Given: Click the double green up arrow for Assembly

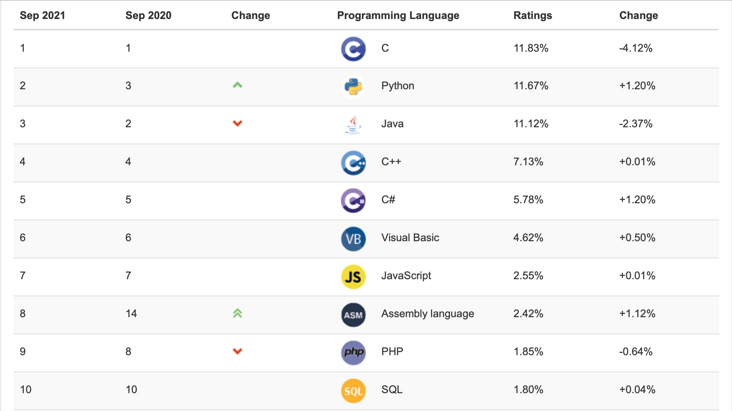Looking at the screenshot, I should (x=237, y=313).
